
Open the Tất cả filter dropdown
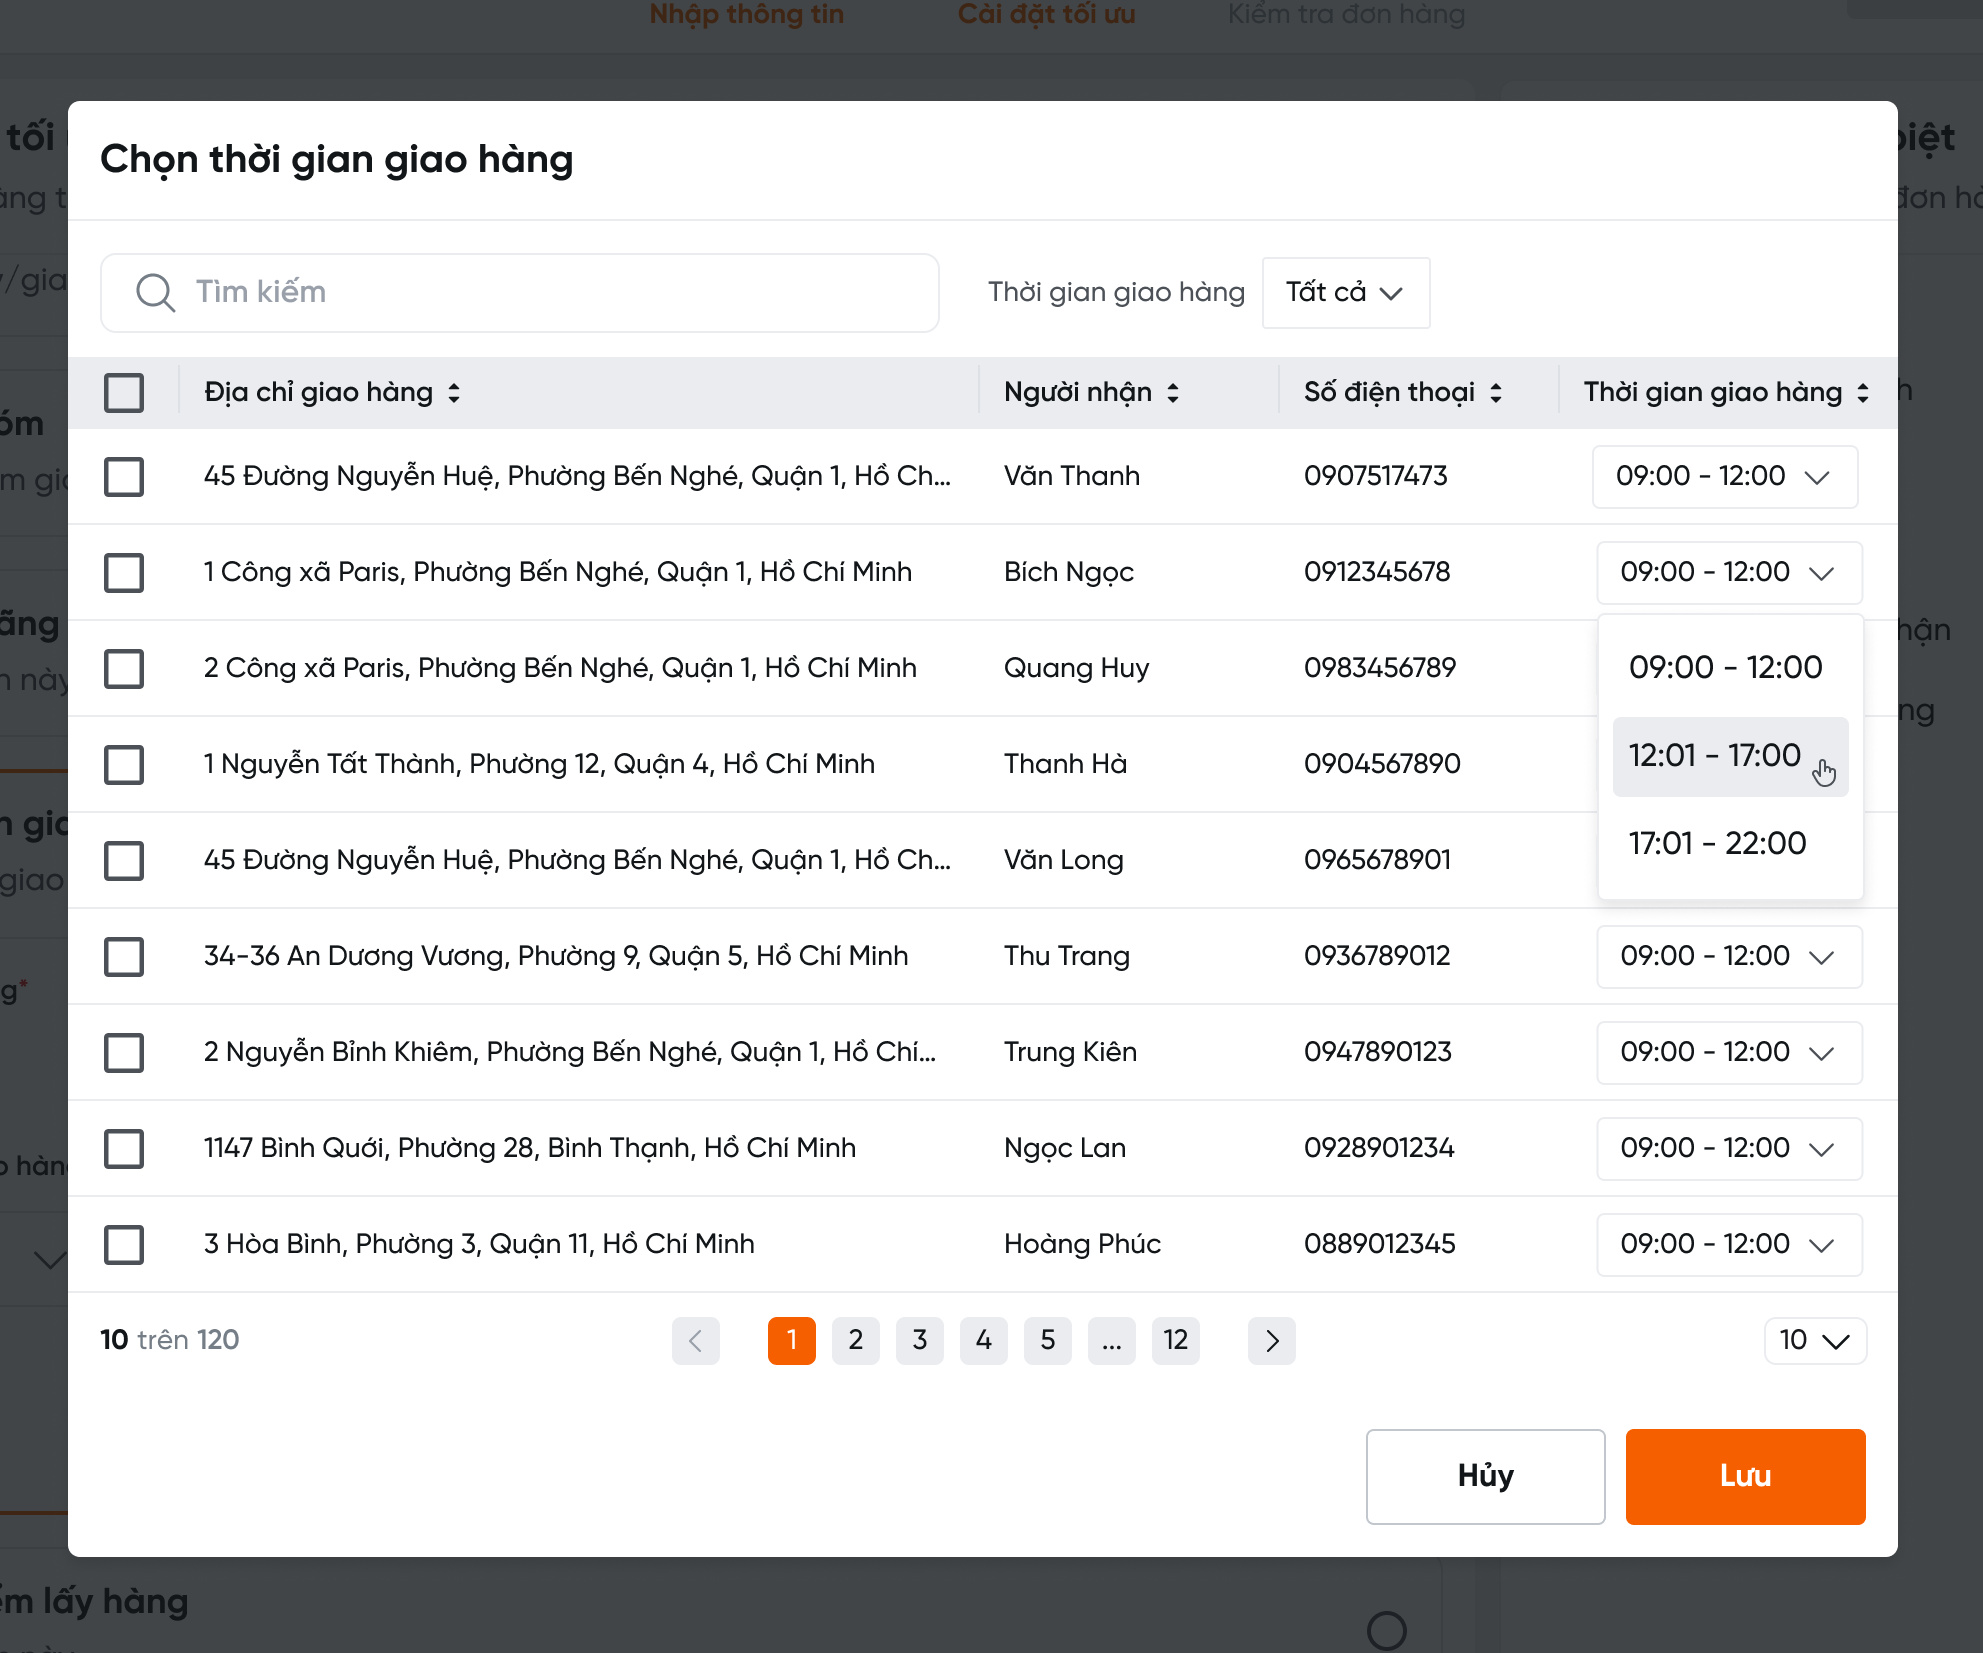coord(1345,292)
